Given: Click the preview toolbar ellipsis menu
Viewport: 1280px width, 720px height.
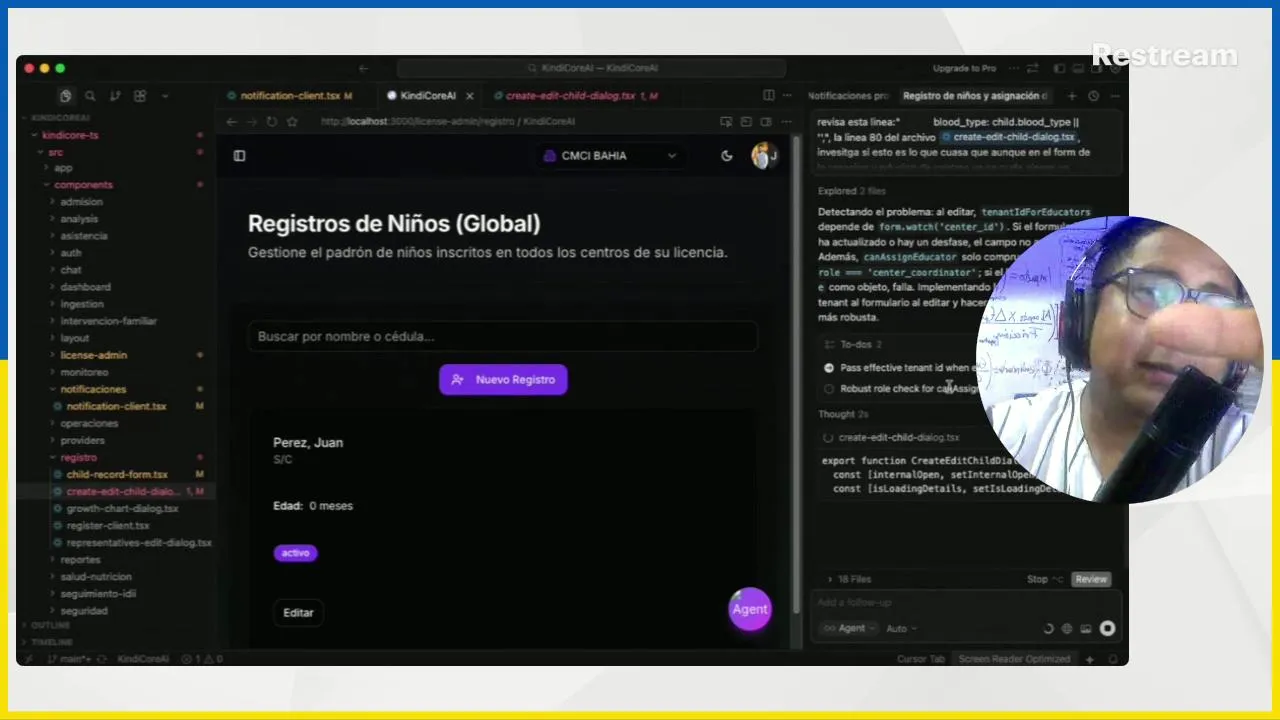Looking at the screenshot, I should coord(786,121).
